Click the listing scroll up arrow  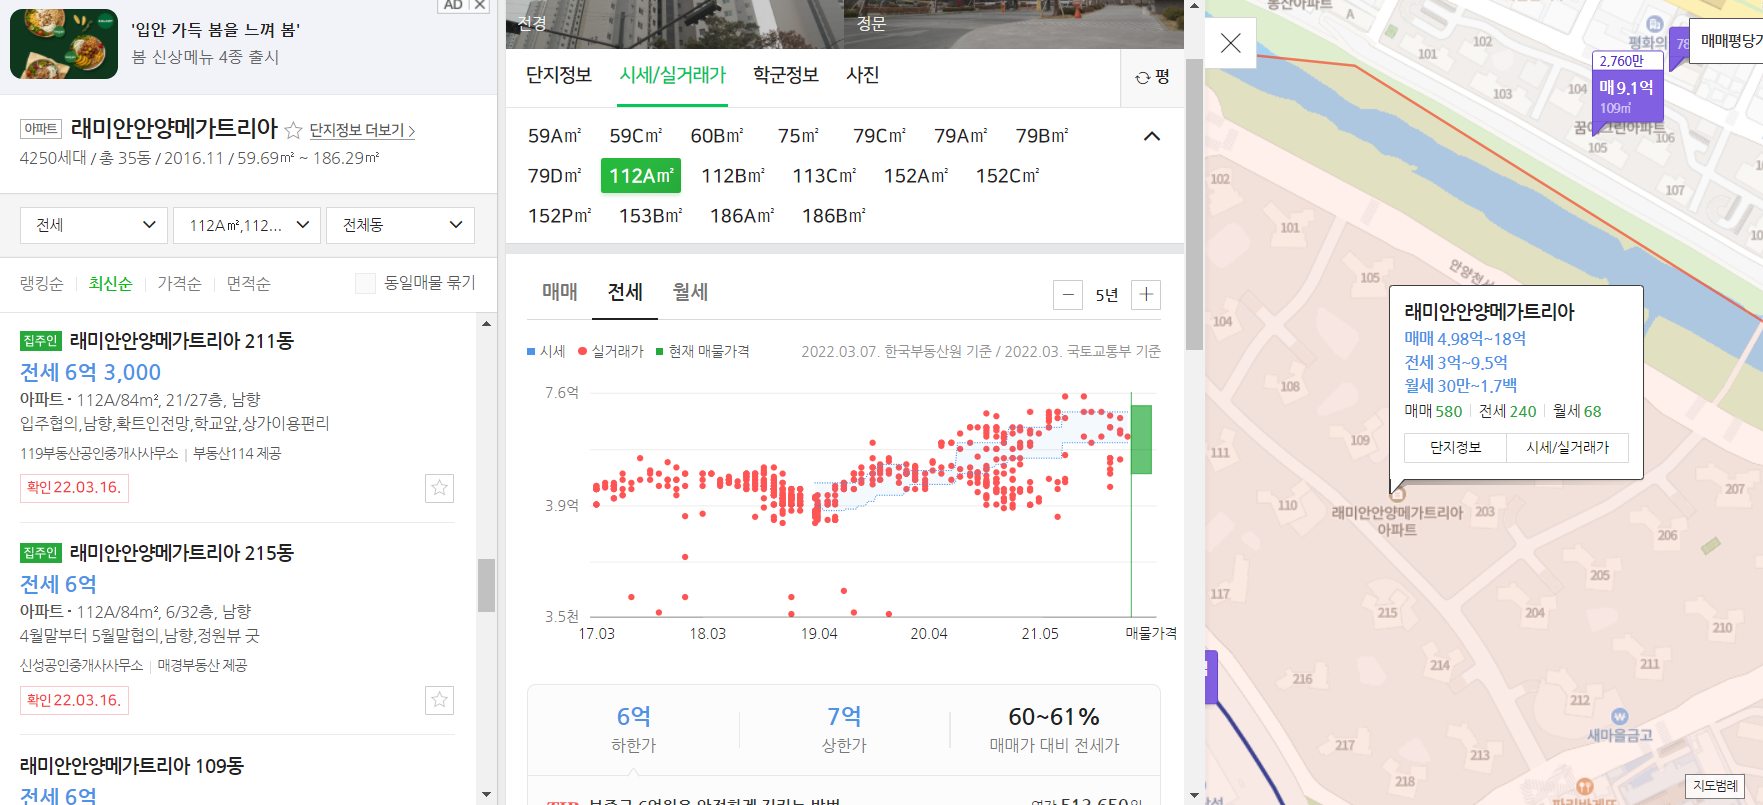coord(486,323)
